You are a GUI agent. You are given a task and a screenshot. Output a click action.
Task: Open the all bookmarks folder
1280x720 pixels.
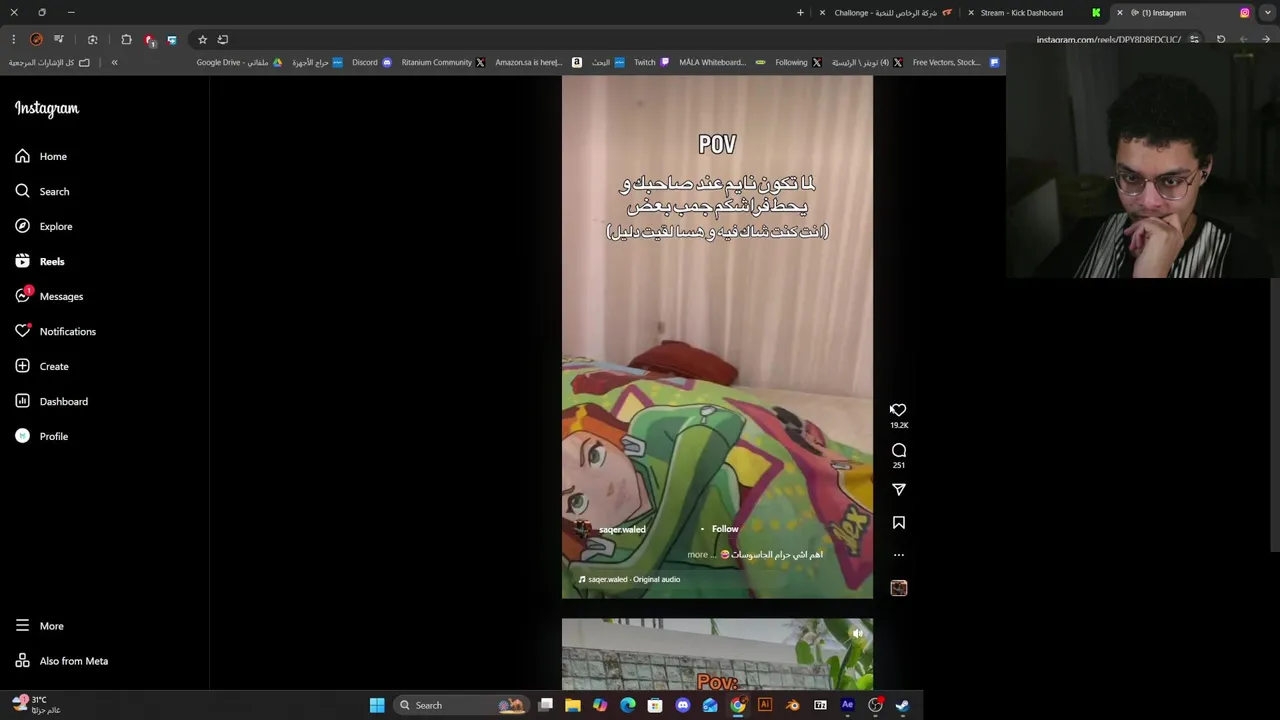(49, 62)
